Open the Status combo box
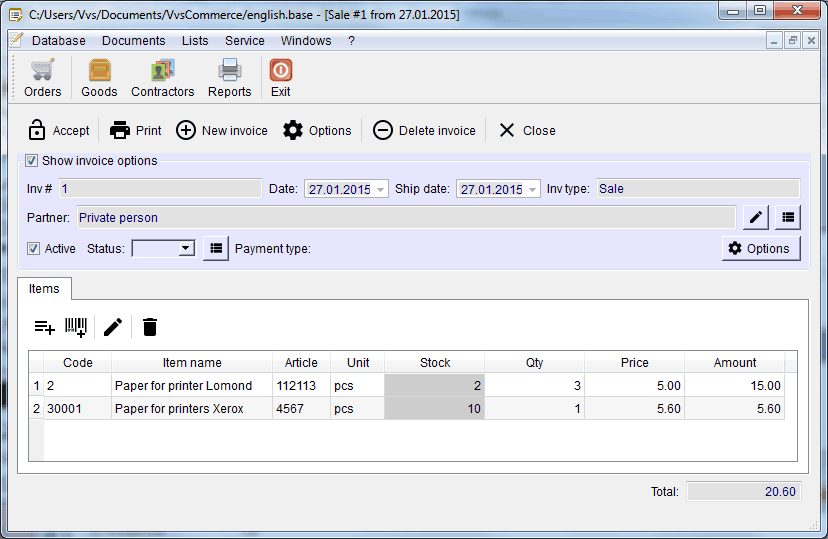This screenshot has width=828, height=539. pyautogui.click(x=163, y=249)
